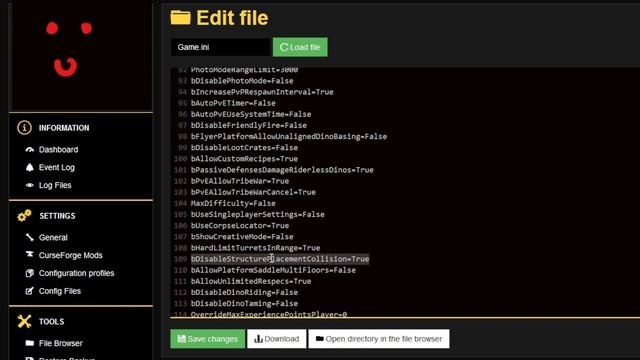Open the File Browser tool
The width and height of the screenshot is (640, 360).
(x=60, y=343)
